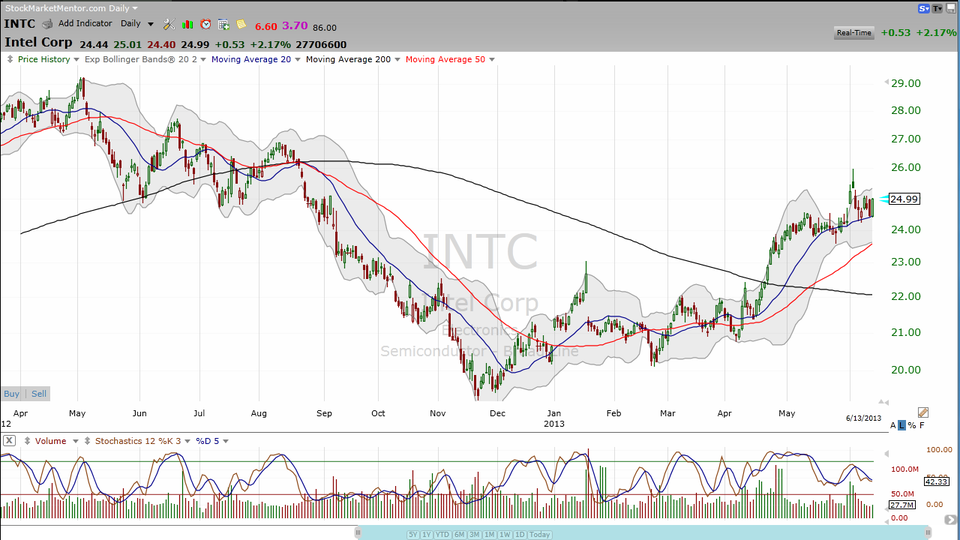Click the printer icon beside INTC
The height and width of the screenshot is (540, 960).
coord(50,23)
